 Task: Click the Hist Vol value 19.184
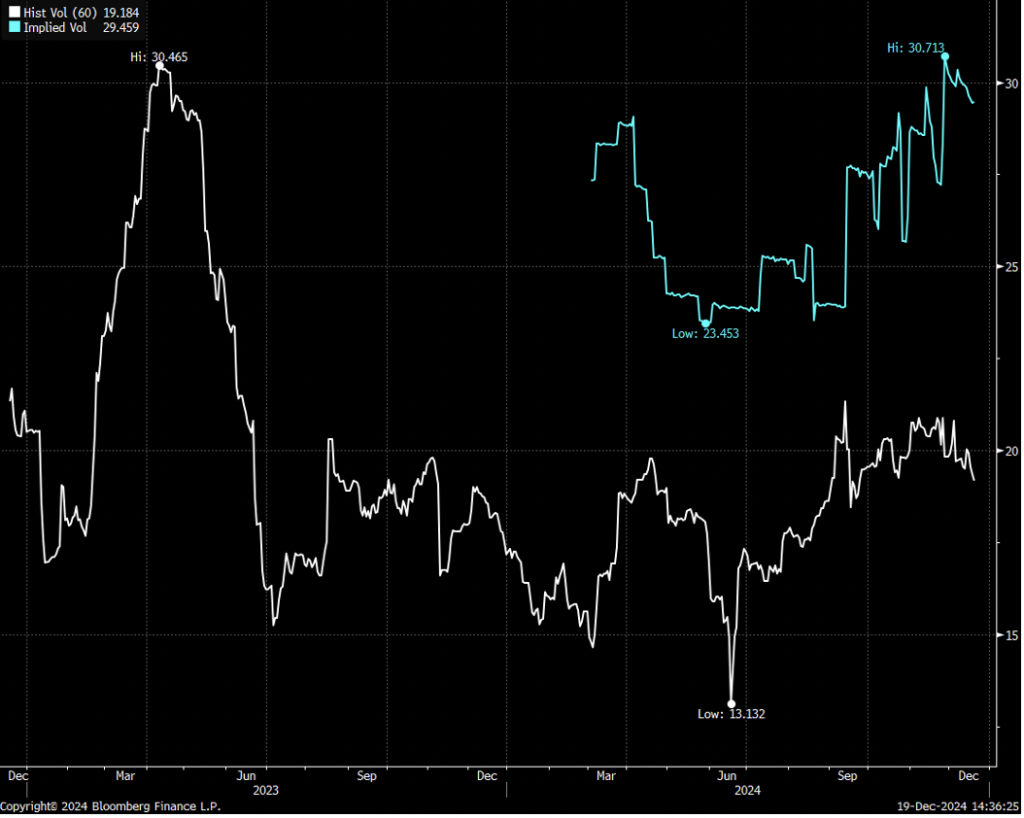click(x=121, y=12)
